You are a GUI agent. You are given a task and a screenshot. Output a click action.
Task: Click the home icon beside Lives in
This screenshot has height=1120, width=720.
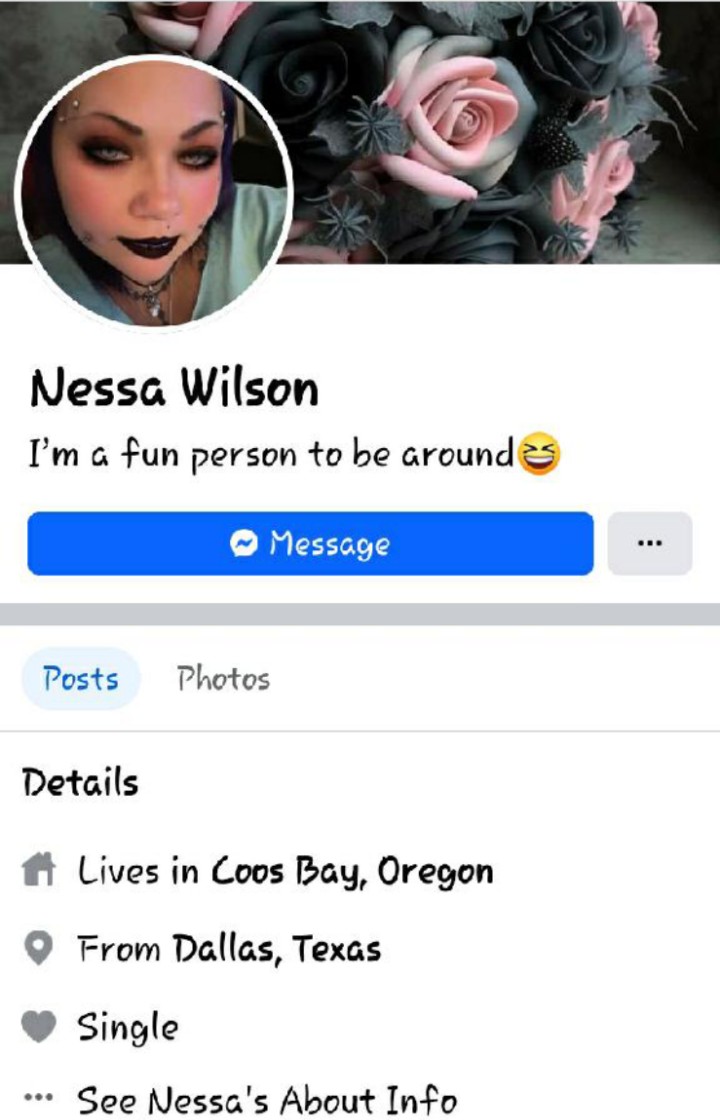[x=39, y=870]
